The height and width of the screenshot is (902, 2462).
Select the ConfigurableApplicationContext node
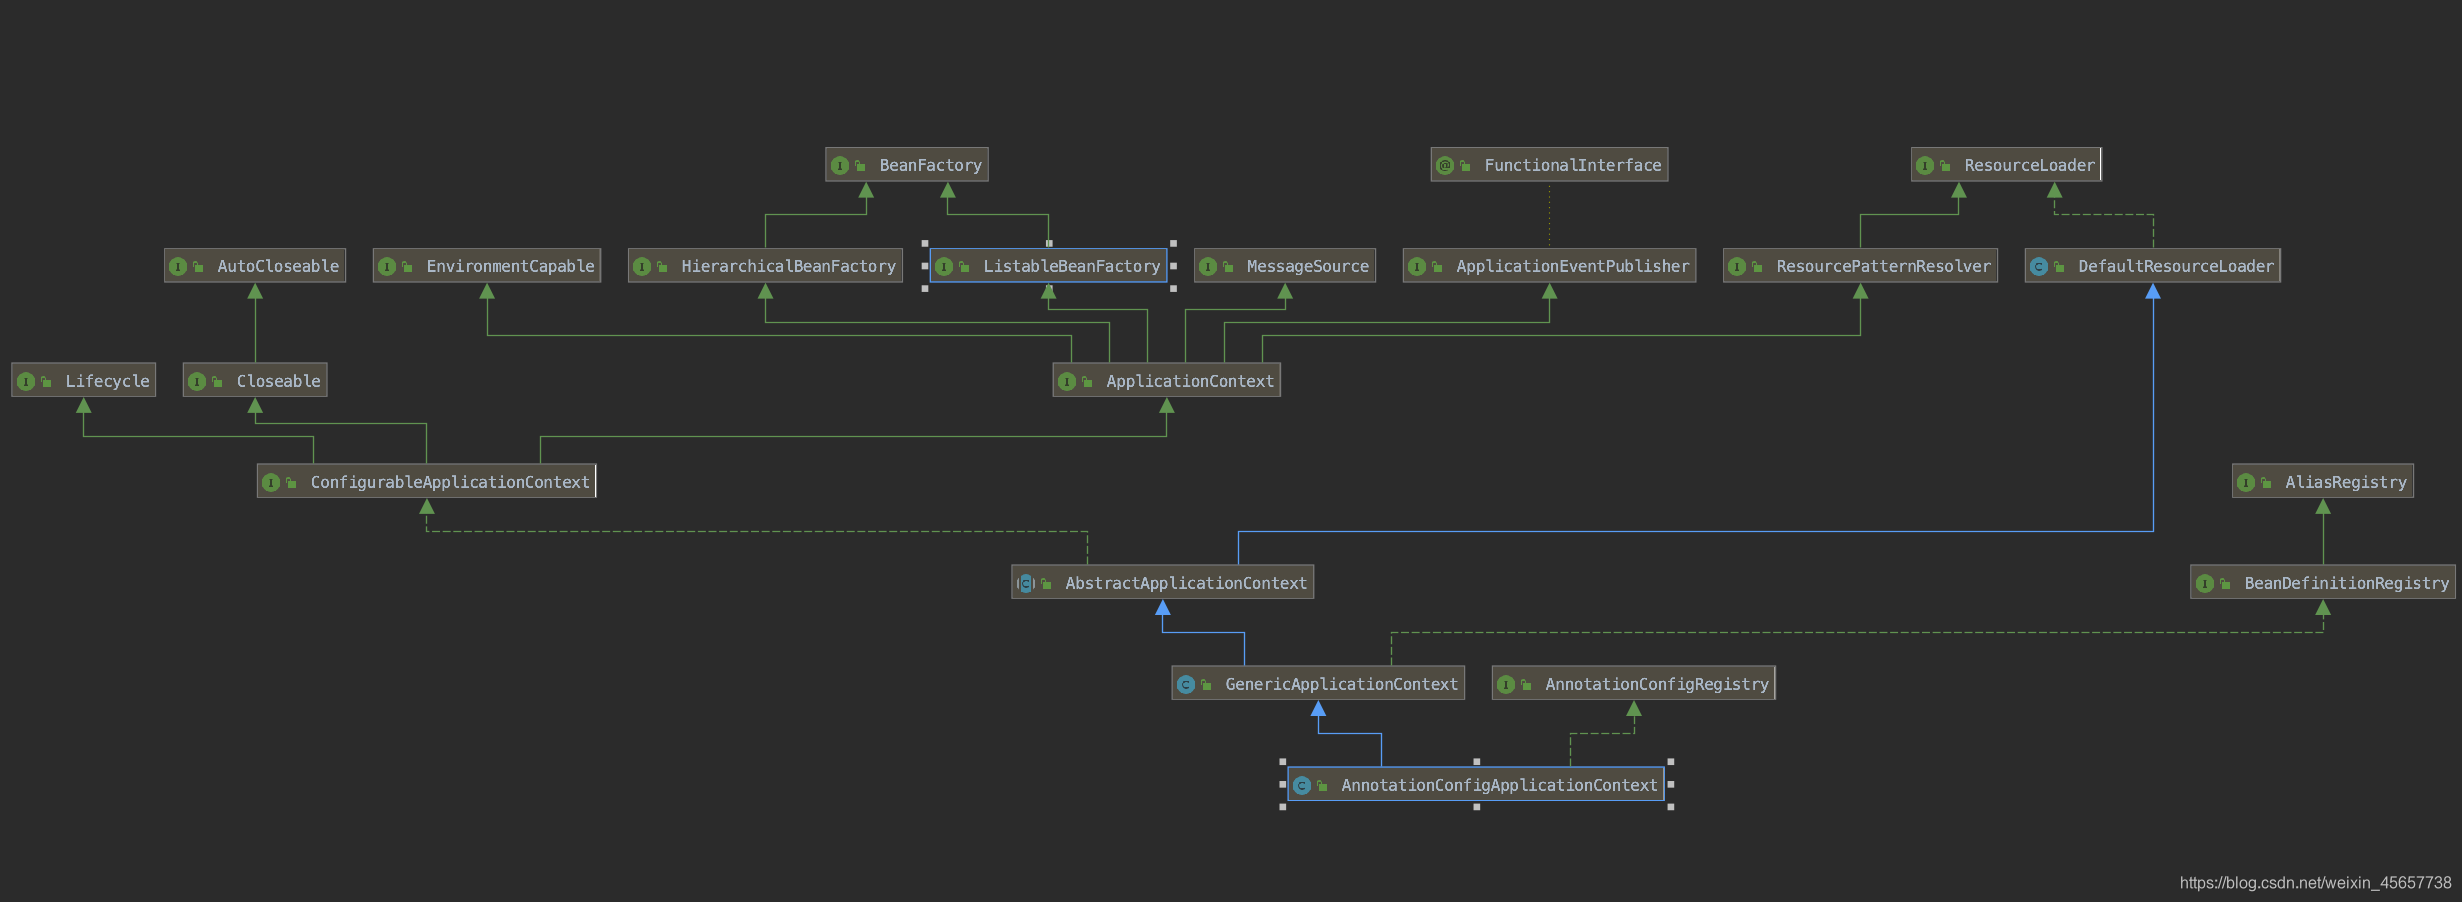(x=426, y=482)
